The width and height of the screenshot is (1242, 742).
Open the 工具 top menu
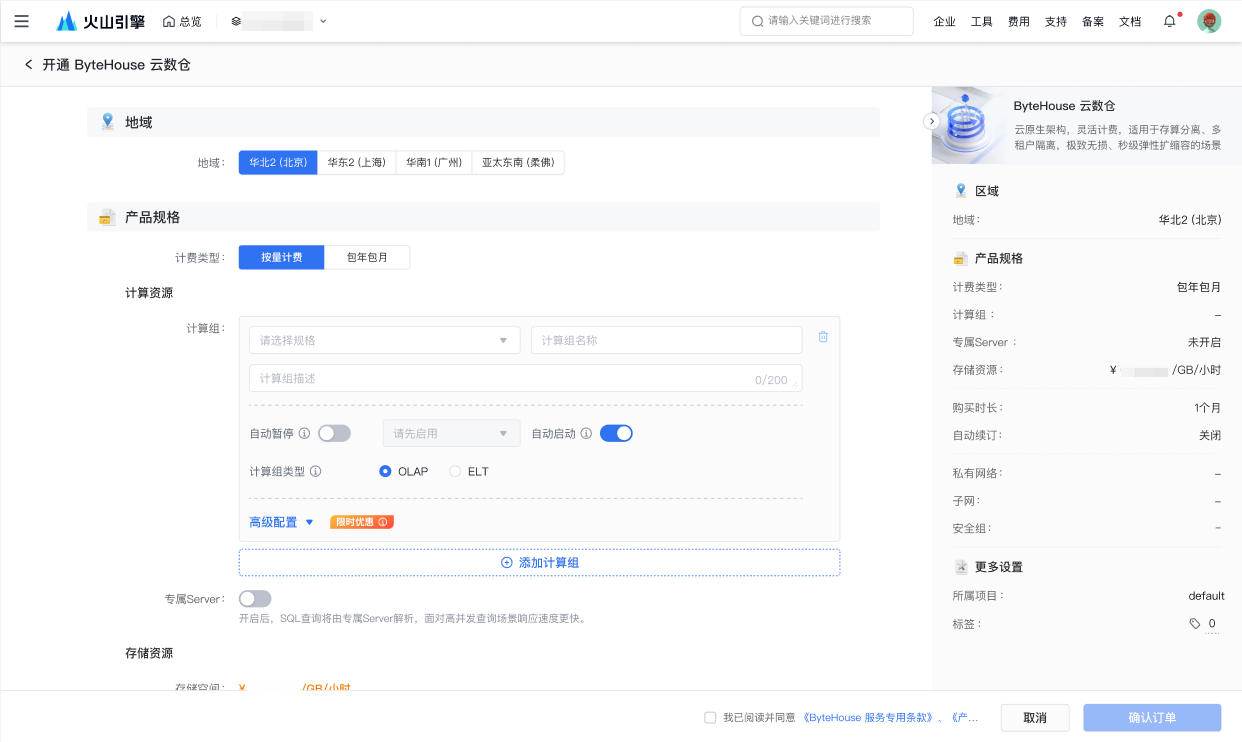click(x=981, y=21)
